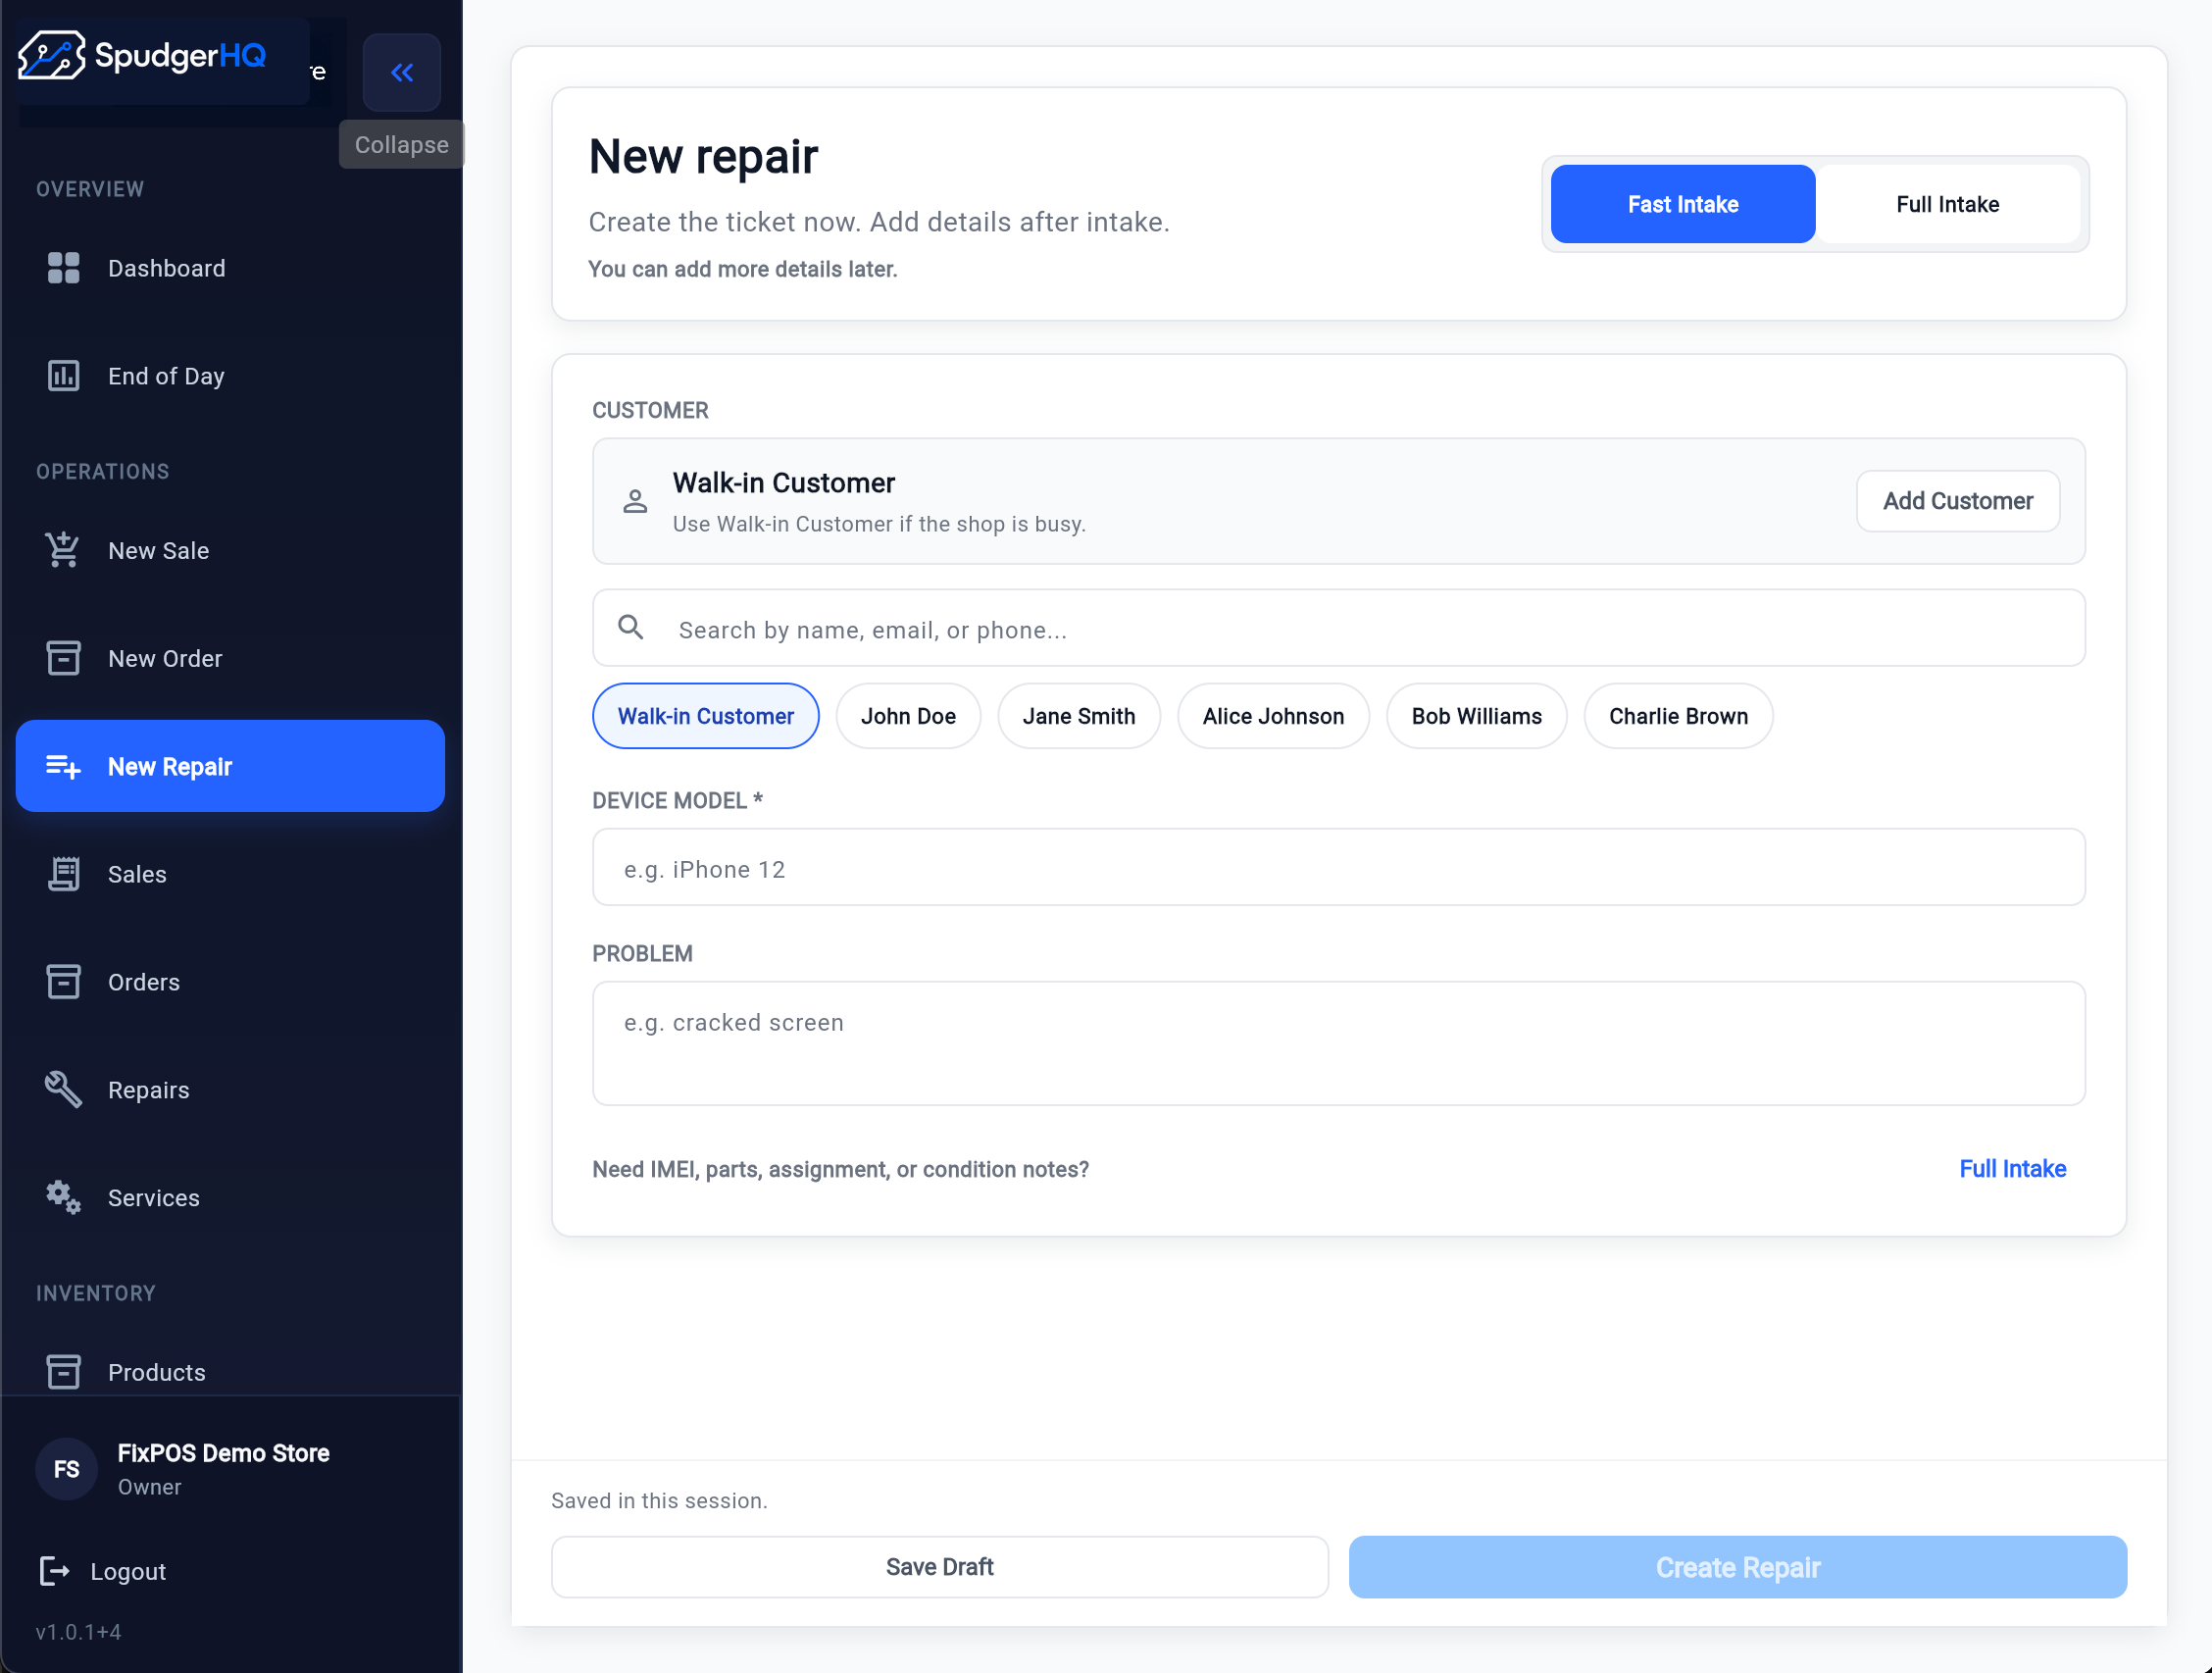Viewport: 2212px width, 1673px height.
Task: Open the Dashboard menu item
Action: tap(230, 268)
